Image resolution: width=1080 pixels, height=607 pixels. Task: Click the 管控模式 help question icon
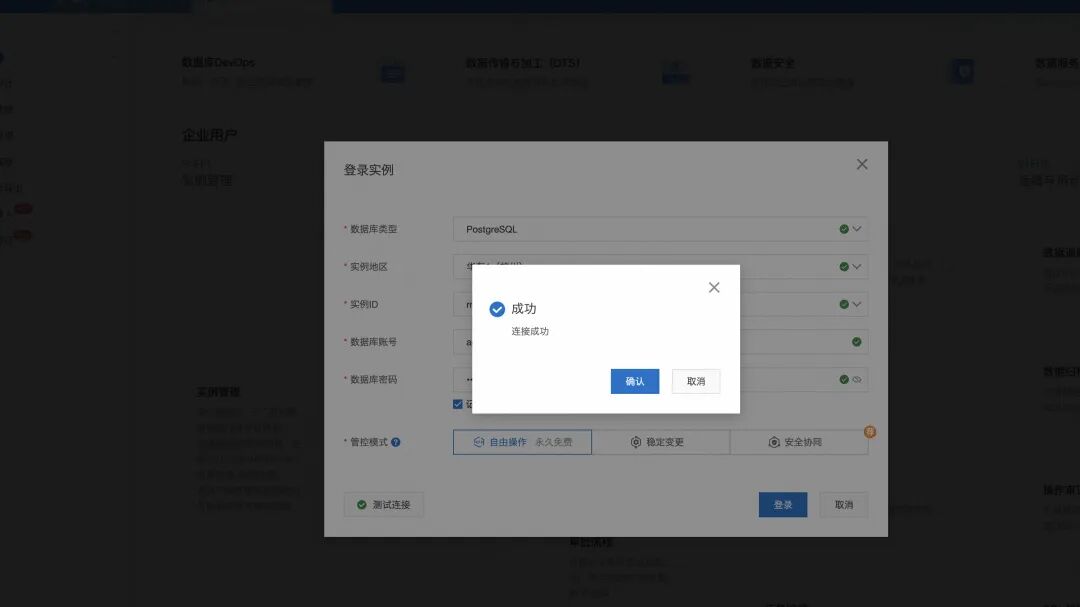coord(395,442)
